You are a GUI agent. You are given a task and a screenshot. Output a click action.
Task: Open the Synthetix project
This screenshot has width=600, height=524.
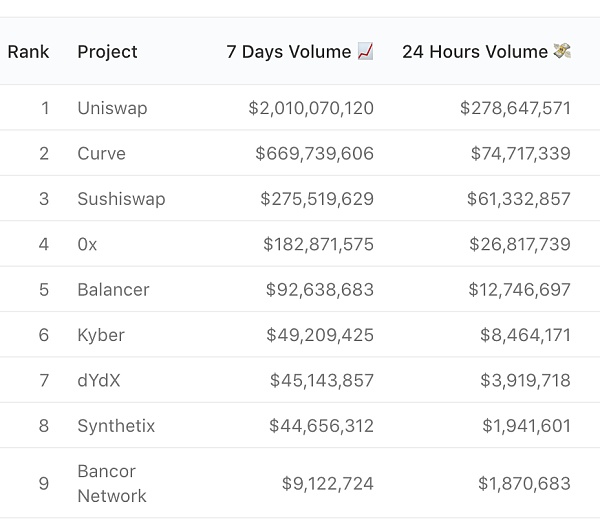click(116, 426)
